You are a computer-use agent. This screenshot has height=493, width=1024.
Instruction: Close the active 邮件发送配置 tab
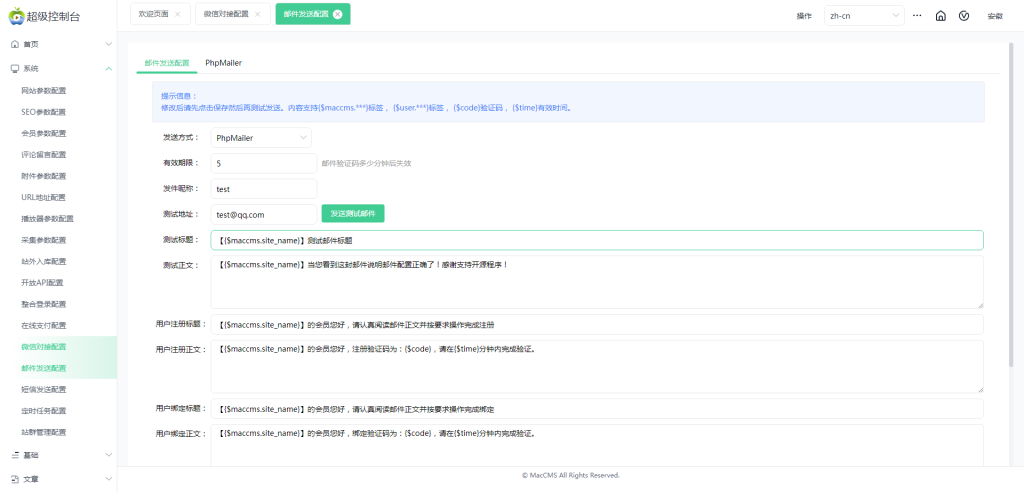[x=337, y=14]
